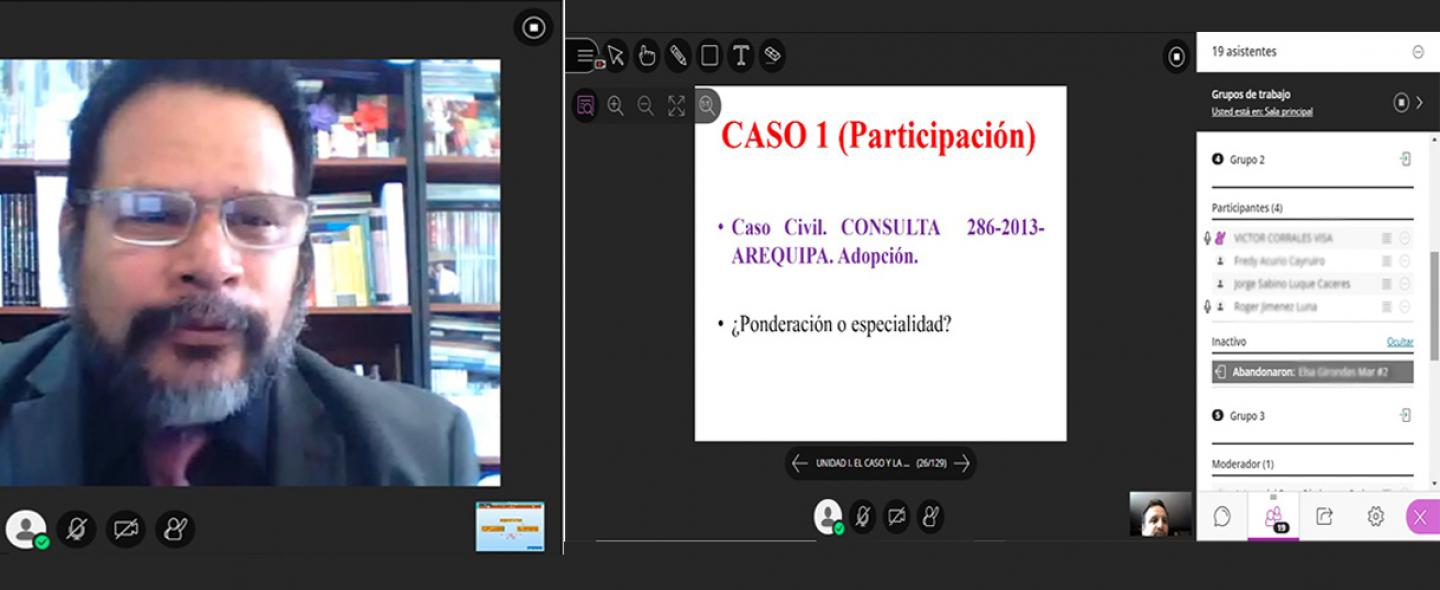Click the presenter video thumbnail

click(1160, 514)
